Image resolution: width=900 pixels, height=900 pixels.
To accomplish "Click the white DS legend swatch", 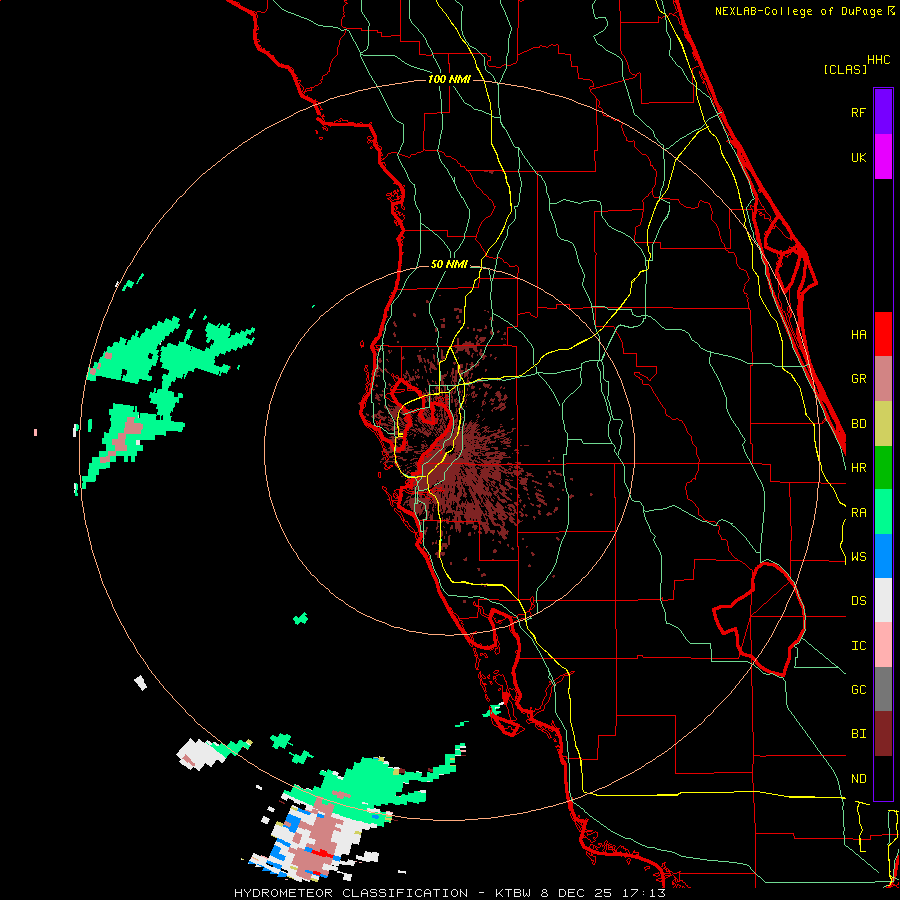I will click(x=883, y=600).
